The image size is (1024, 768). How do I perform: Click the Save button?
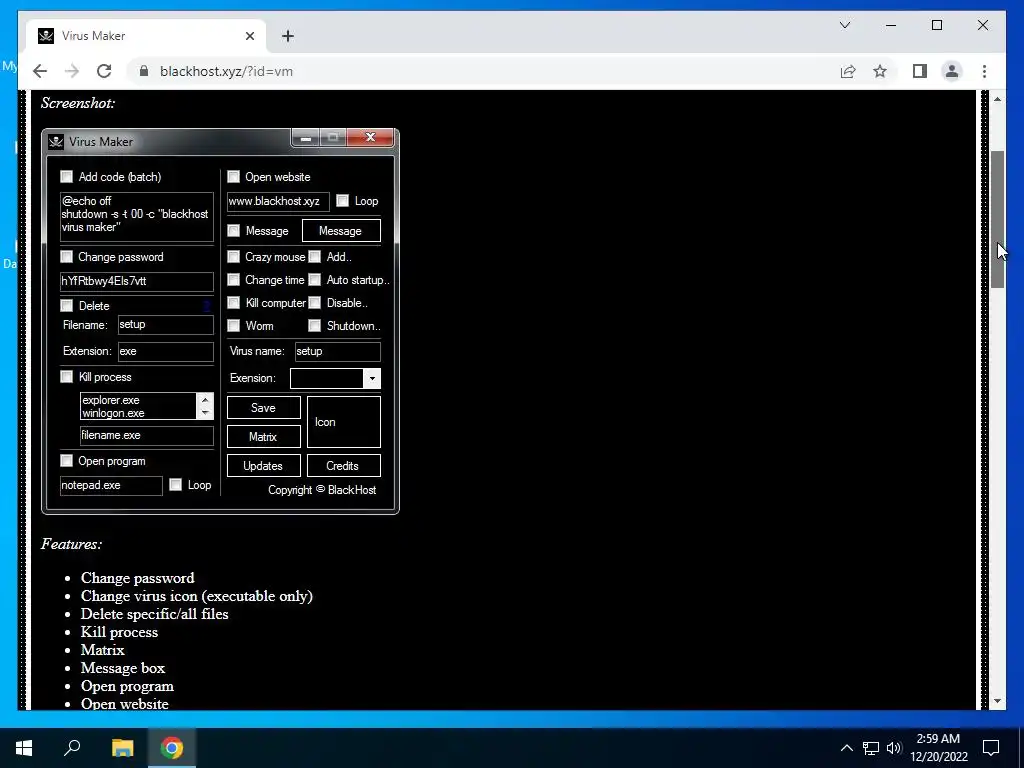tap(264, 408)
